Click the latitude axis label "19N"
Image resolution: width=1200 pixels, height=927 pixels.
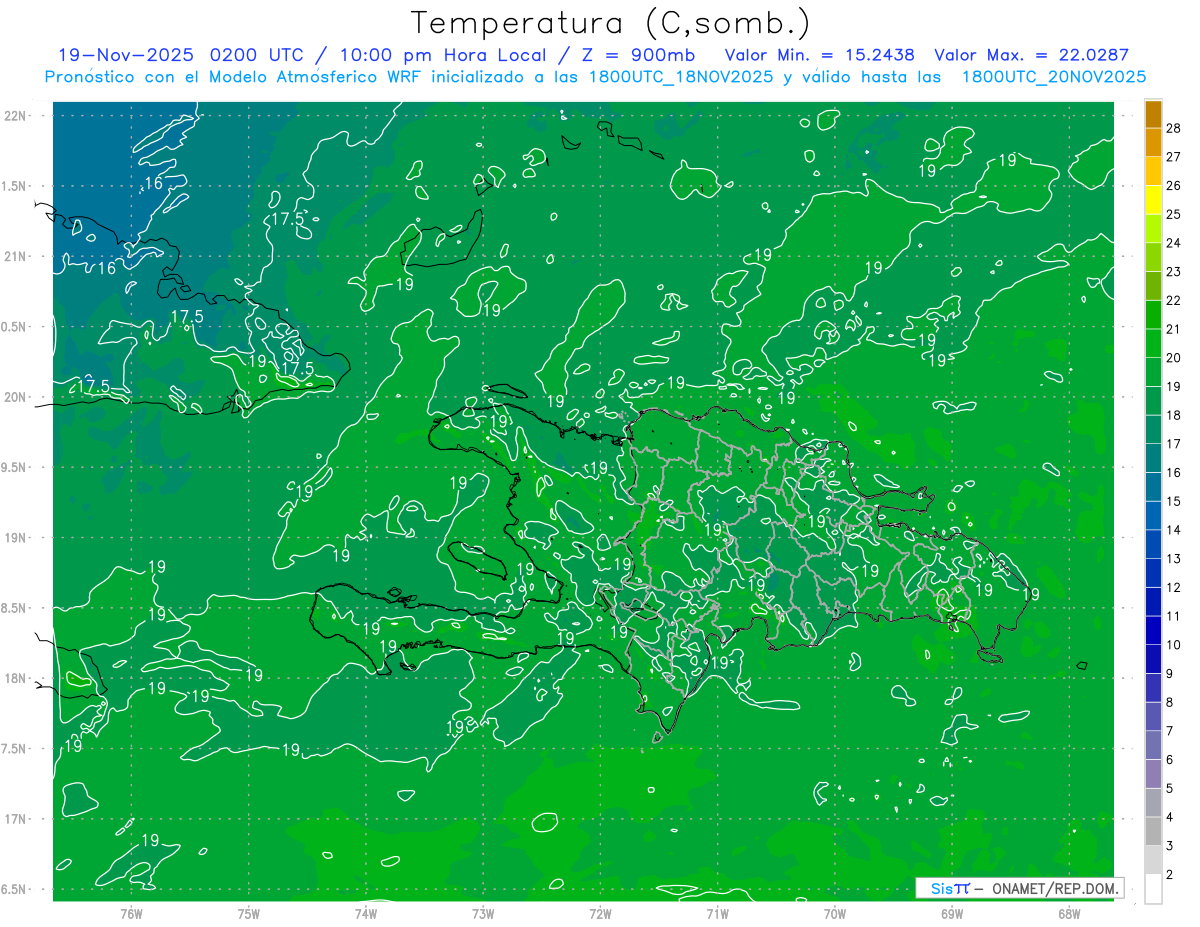coord(15,538)
